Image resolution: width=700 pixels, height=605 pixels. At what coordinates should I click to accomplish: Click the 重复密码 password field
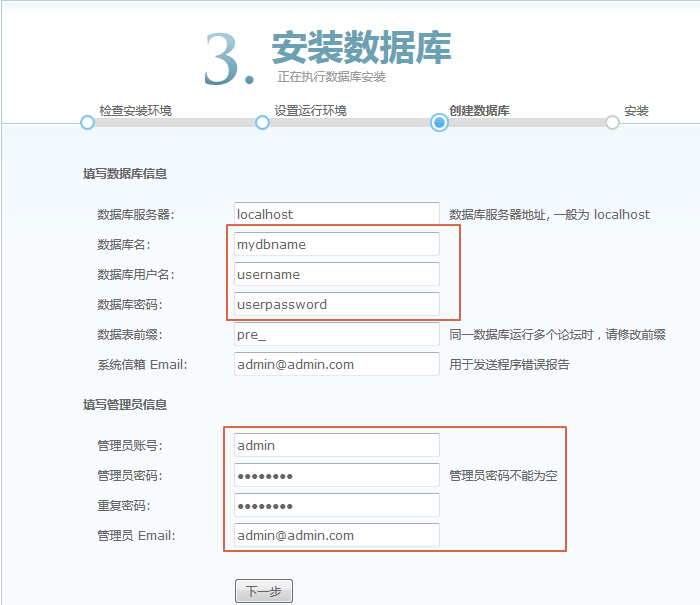click(x=337, y=505)
